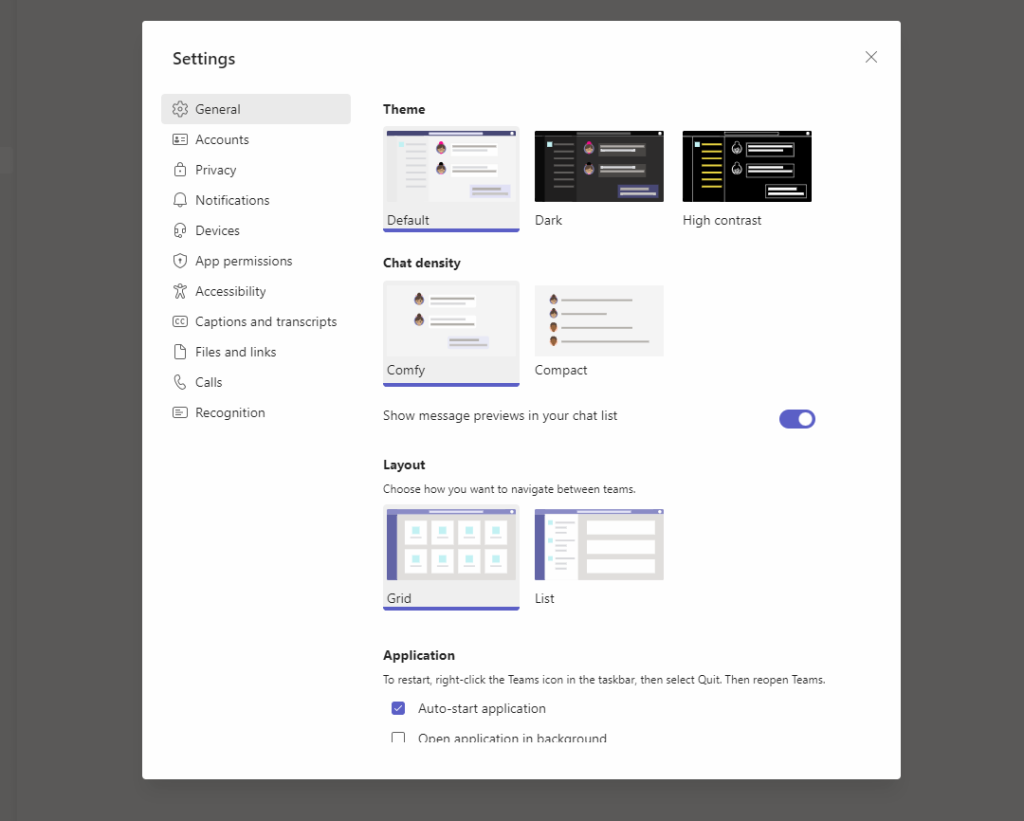This screenshot has height=821, width=1024.
Task: Toggle message previews in chat list
Action: coord(797,419)
